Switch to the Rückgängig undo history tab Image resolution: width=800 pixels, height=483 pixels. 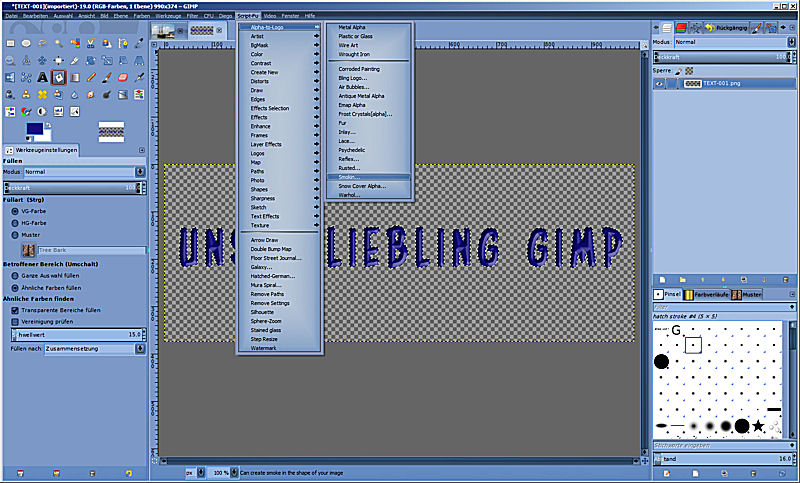pyautogui.click(x=726, y=28)
